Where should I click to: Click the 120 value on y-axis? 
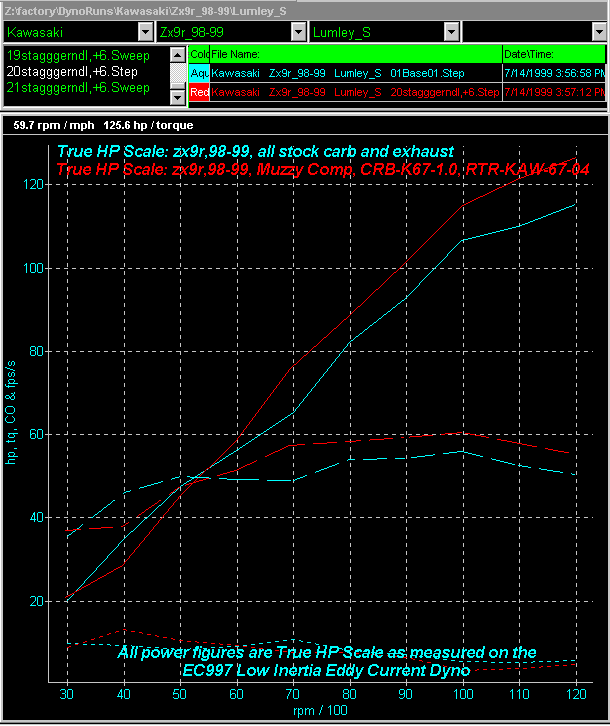click(33, 184)
